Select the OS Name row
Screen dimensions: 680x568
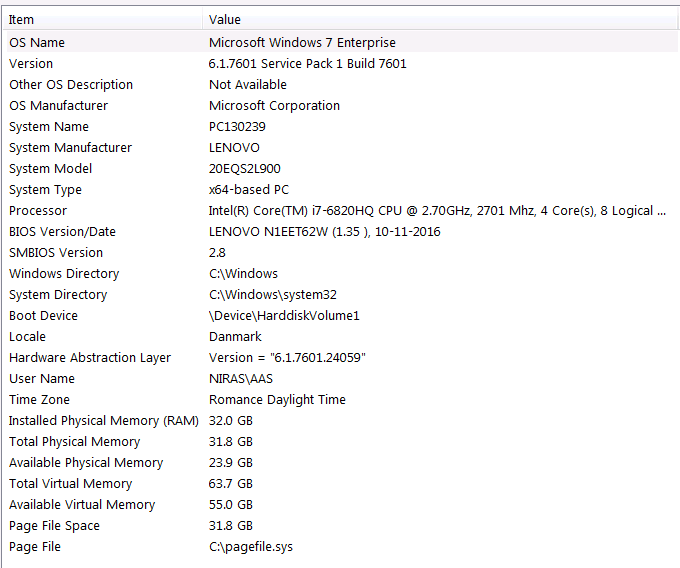342,42
